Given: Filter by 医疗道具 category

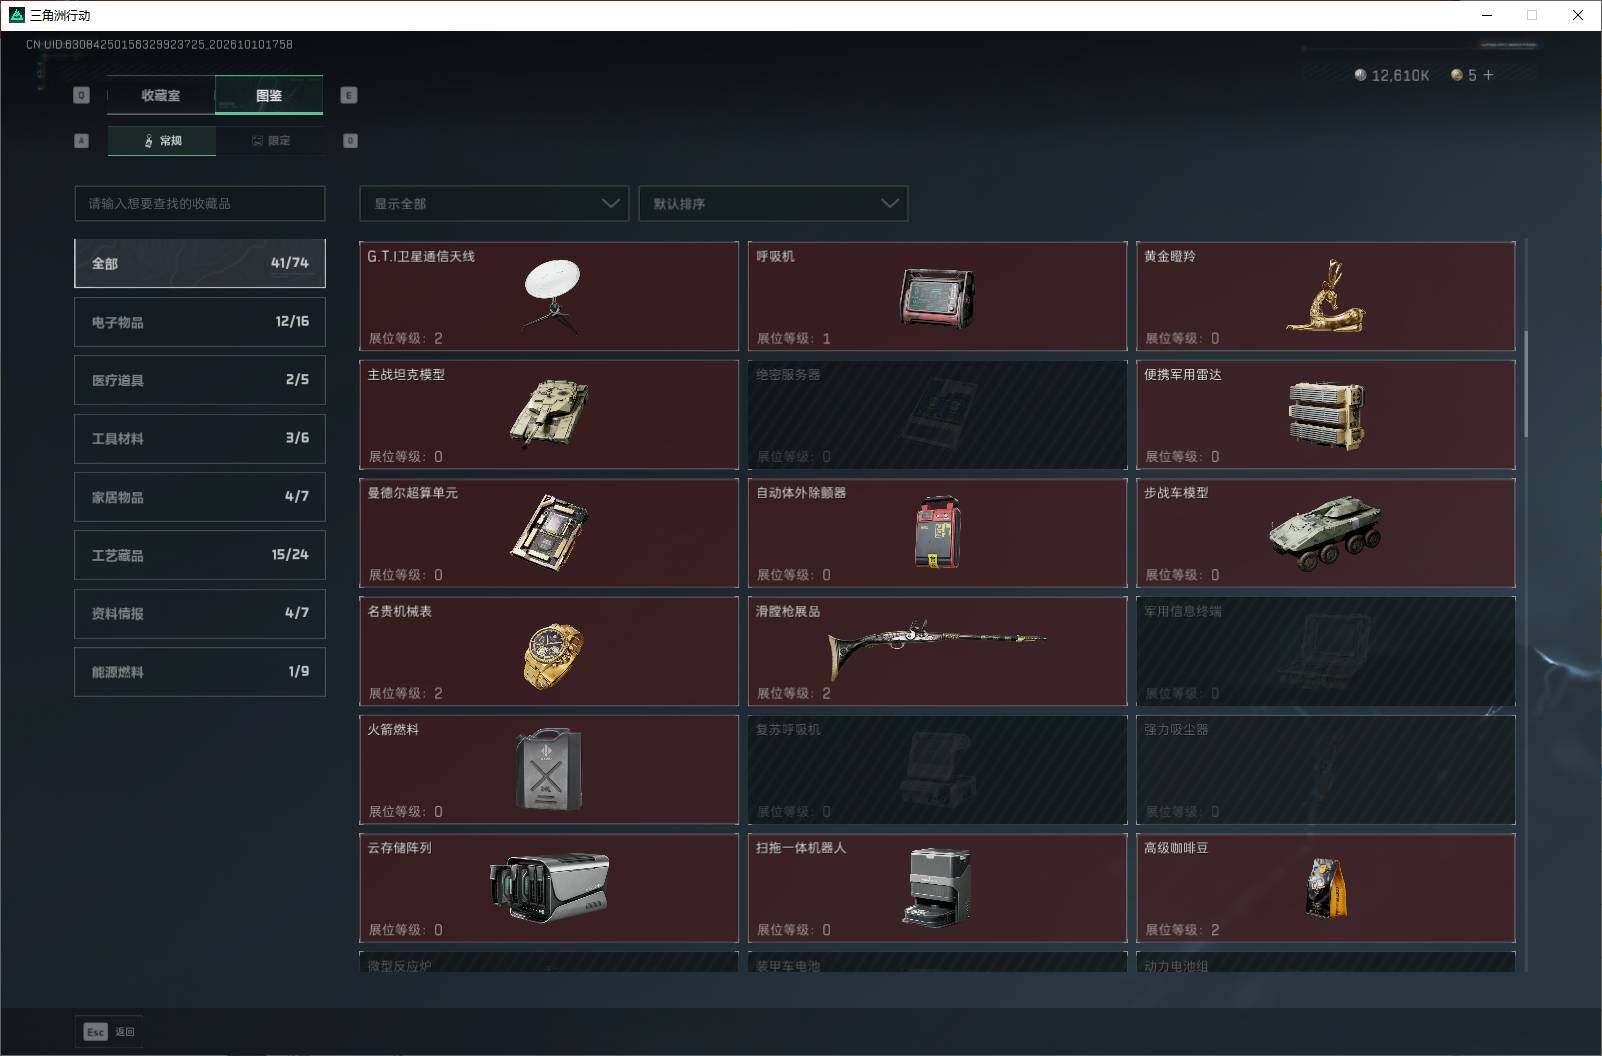Looking at the screenshot, I should pos(200,380).
